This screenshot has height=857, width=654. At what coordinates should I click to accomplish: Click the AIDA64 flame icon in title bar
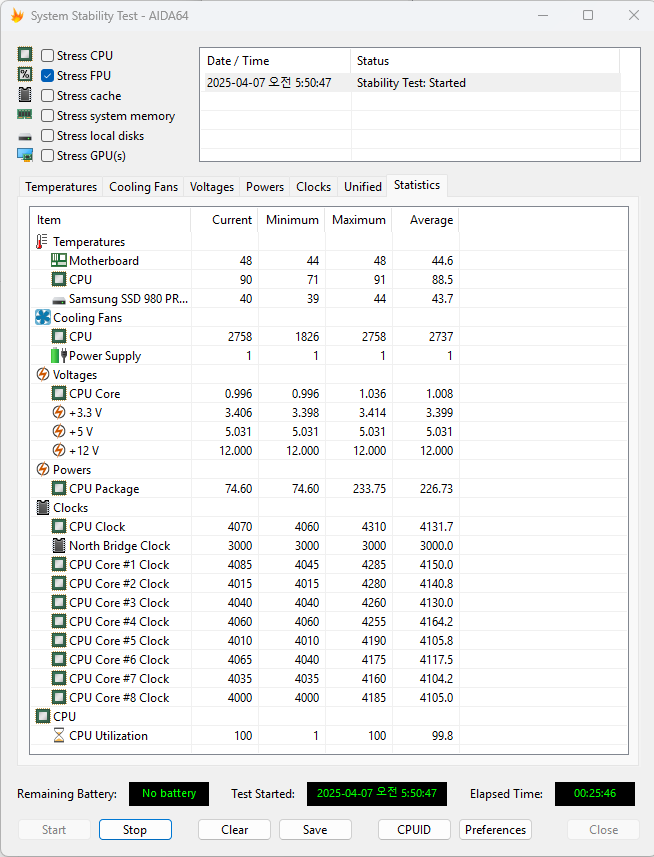[x=17, y=15]
